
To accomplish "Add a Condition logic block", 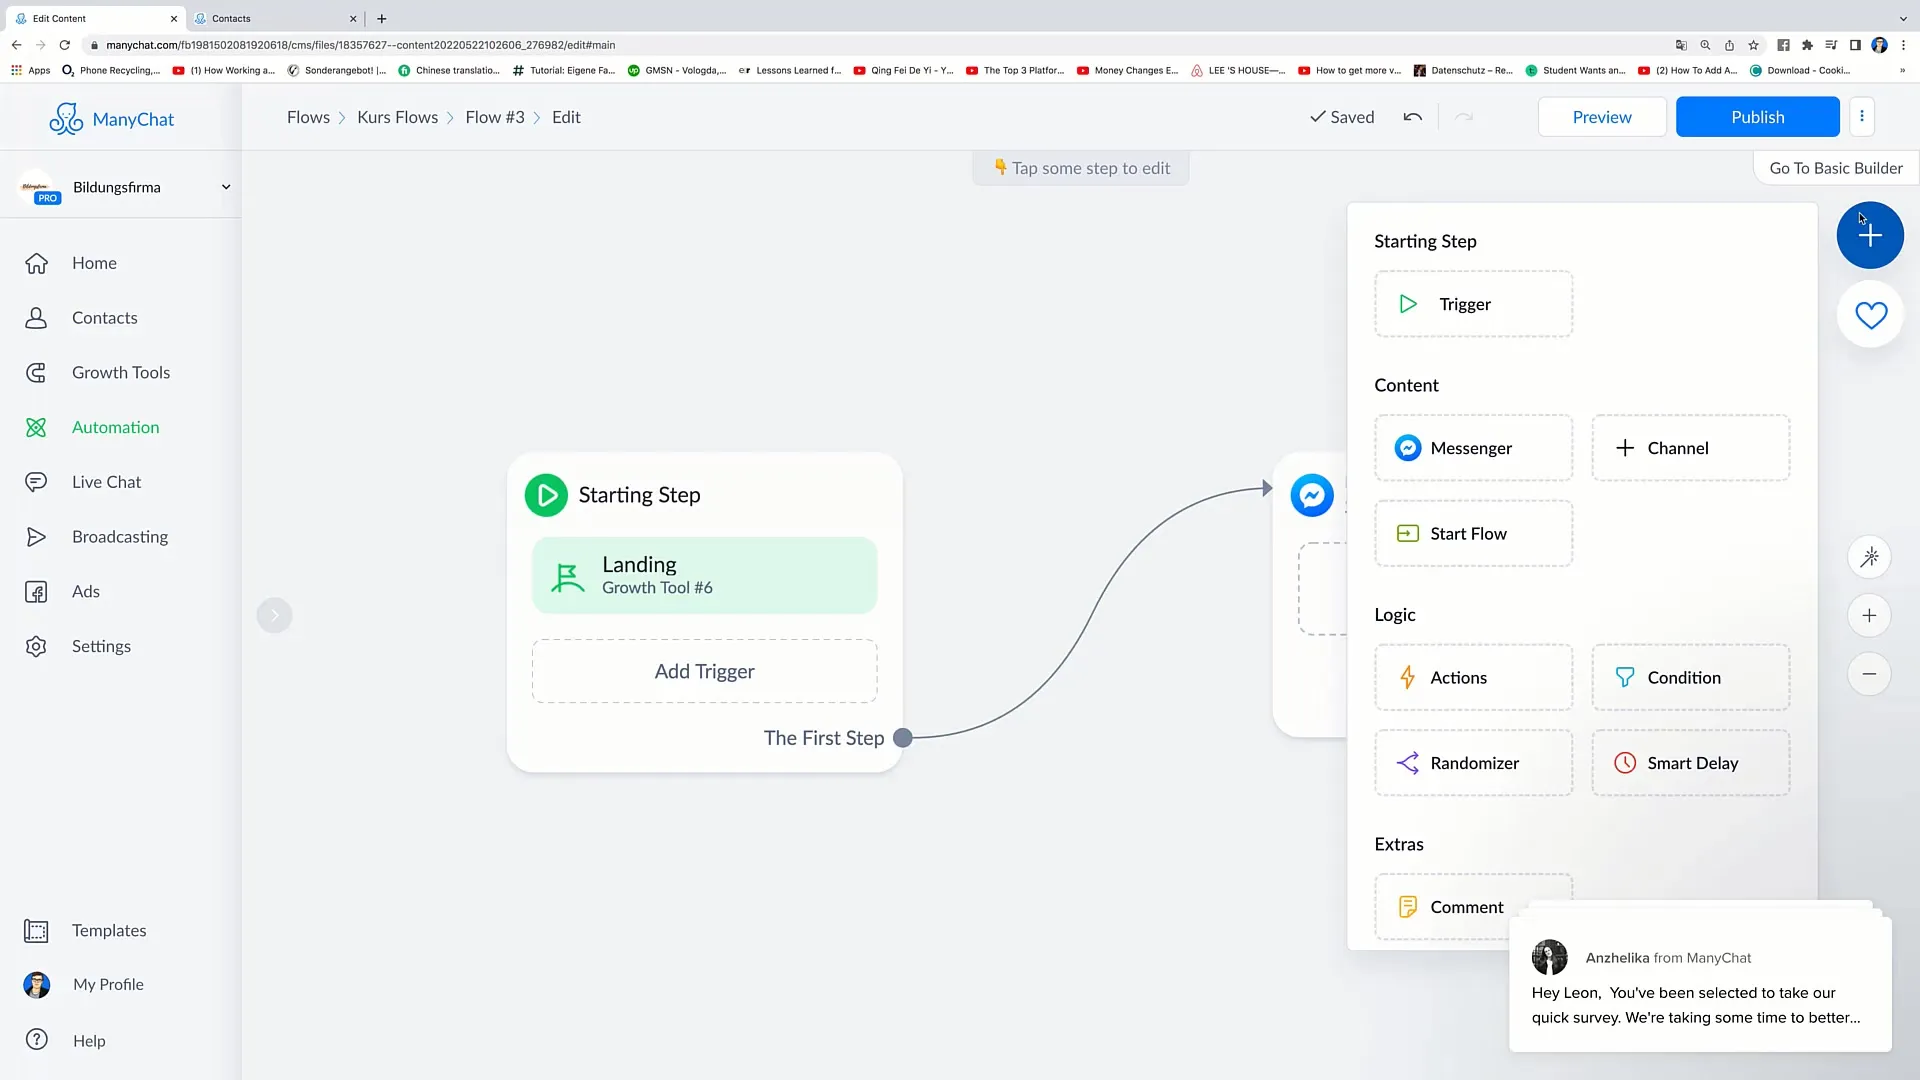I will pyautogui.click(x=1690, y=678).
